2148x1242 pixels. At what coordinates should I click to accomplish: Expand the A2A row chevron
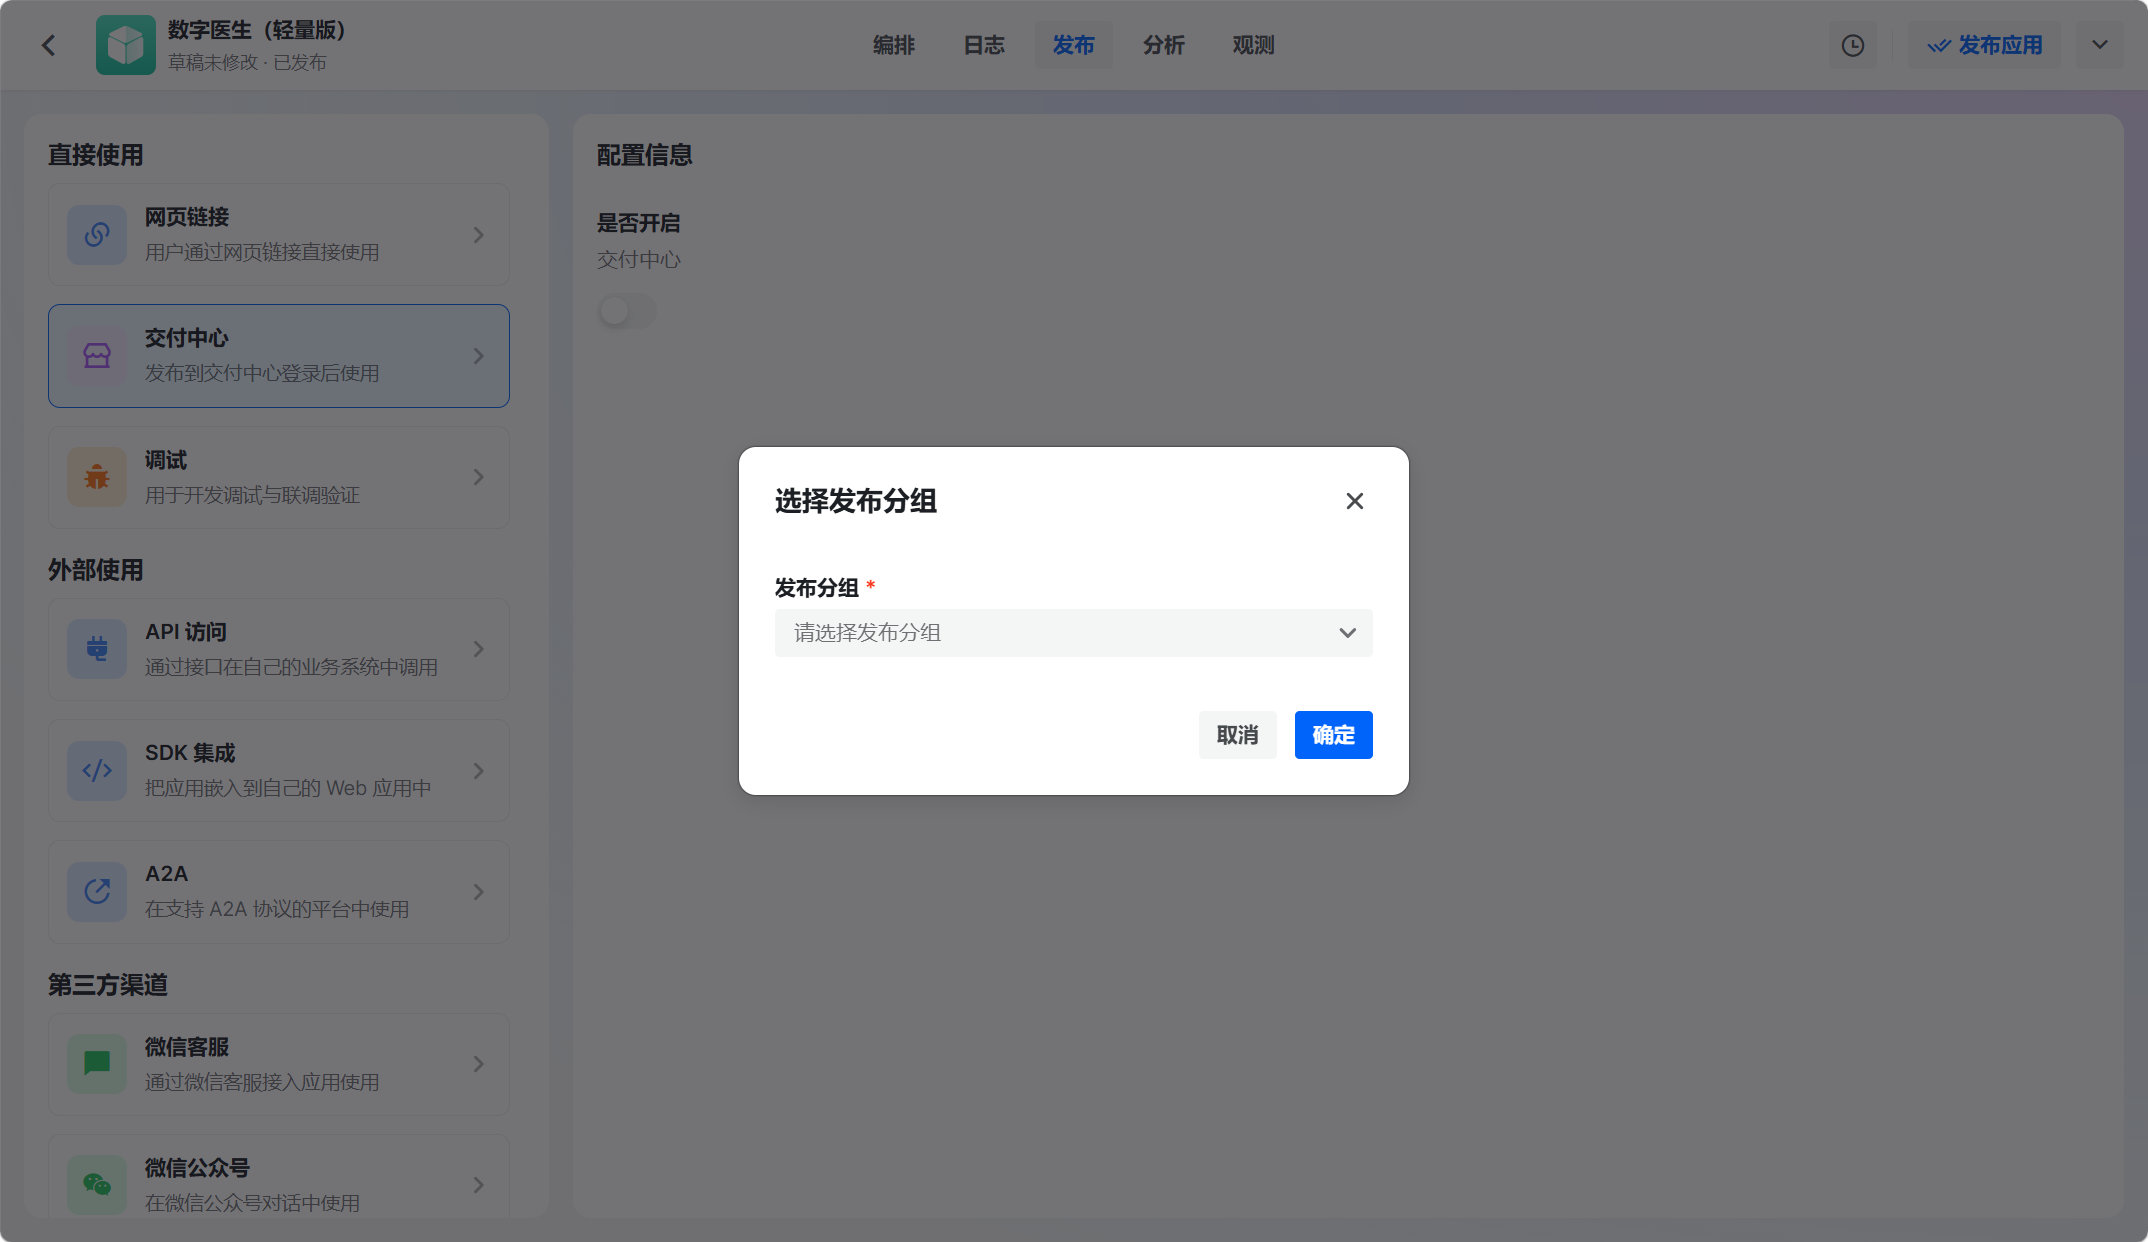[479, 891]
